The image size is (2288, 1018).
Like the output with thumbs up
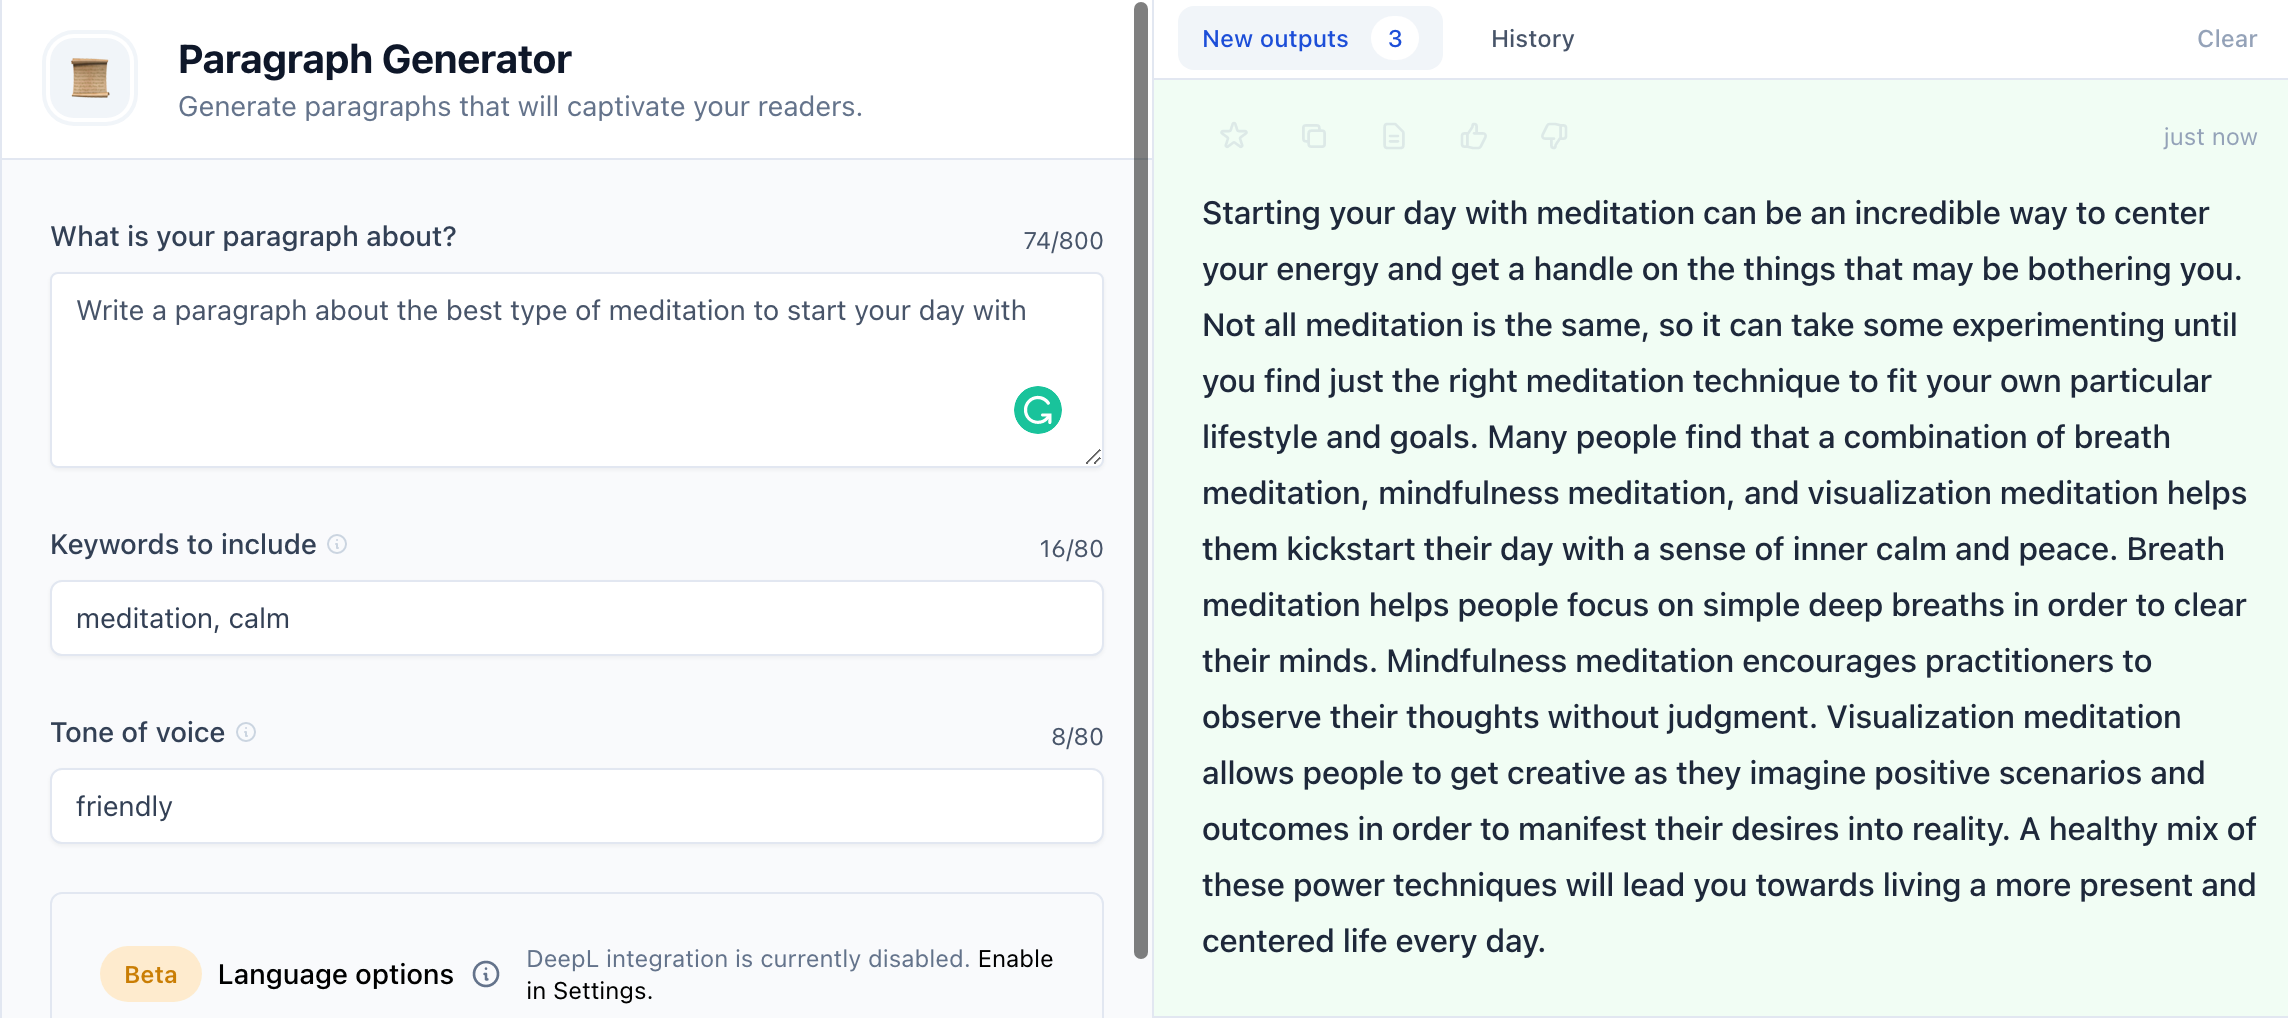click(x=1474, y=136)
